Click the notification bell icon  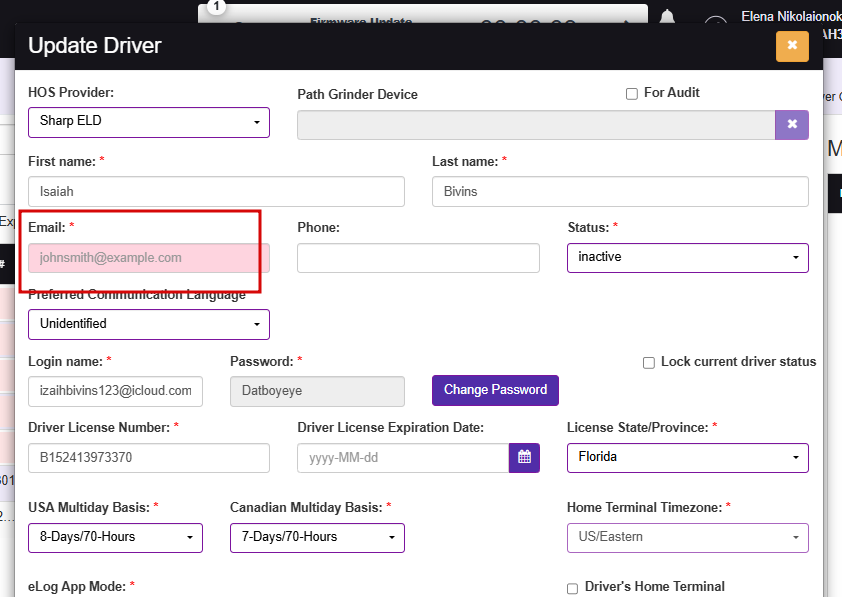coord(667,18)
